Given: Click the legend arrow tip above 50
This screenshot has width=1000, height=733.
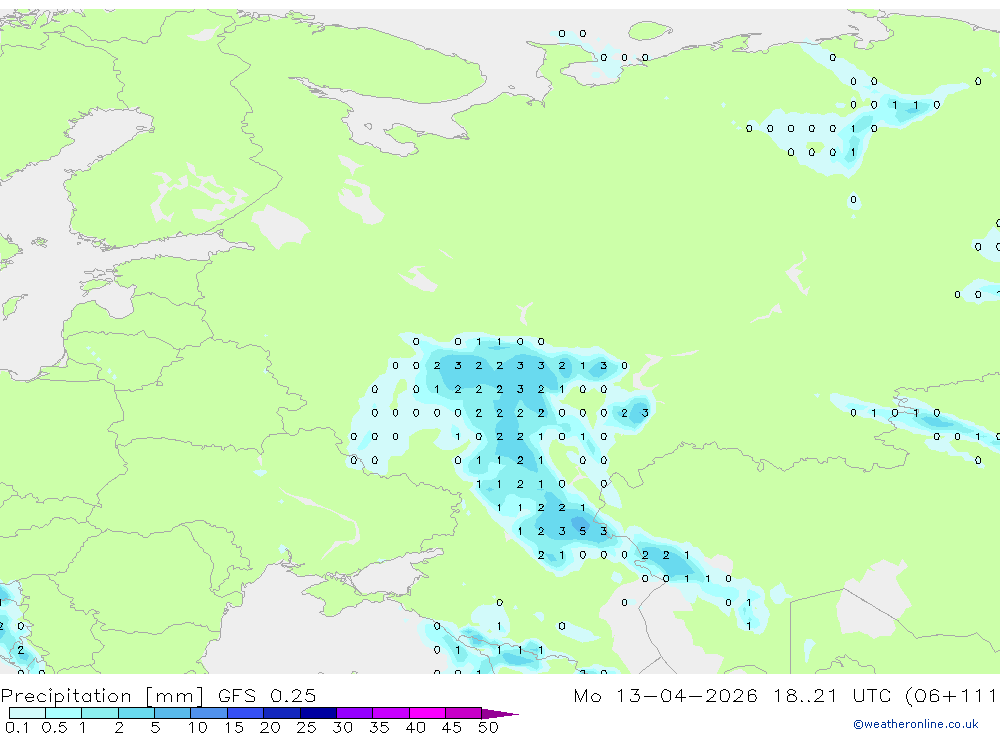Looking at the screenshot, I should click(x=501, y=714).
